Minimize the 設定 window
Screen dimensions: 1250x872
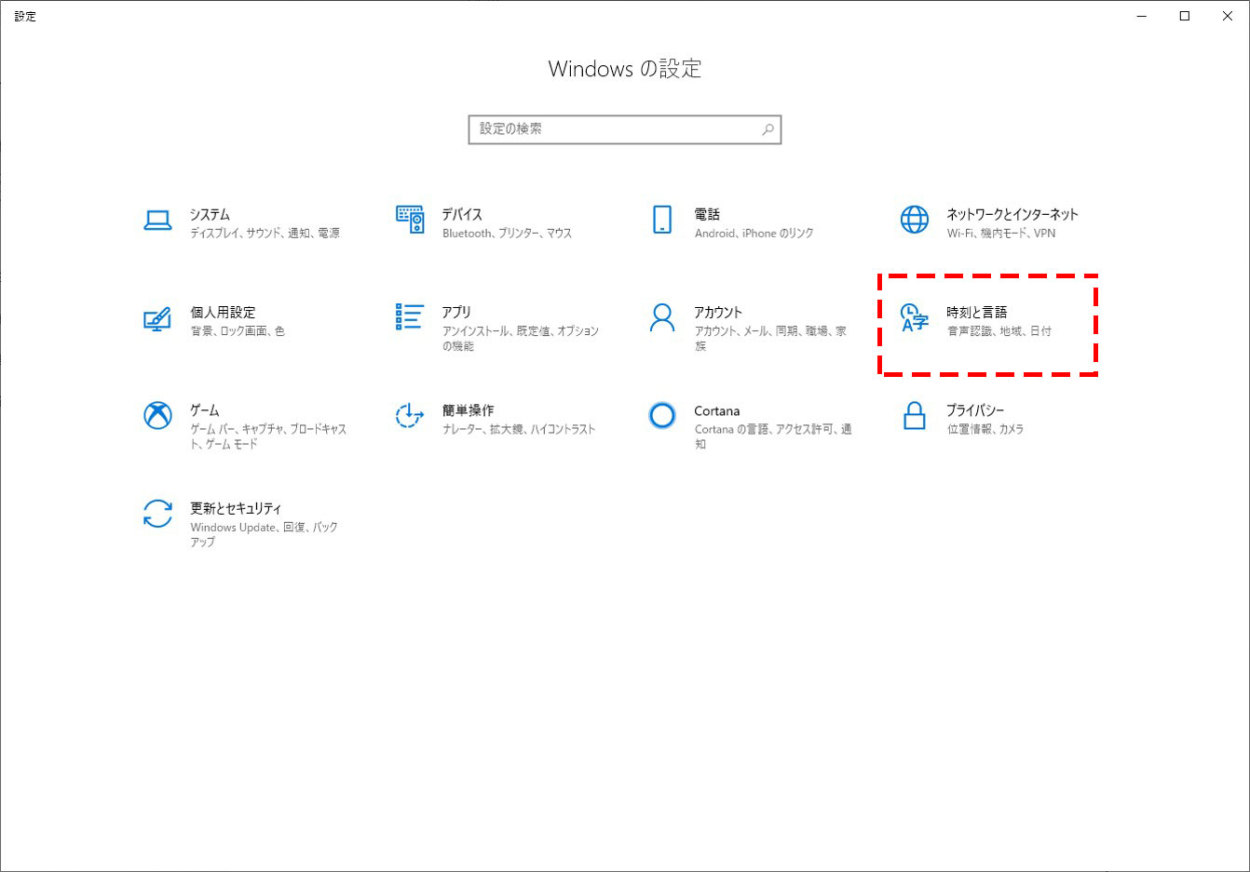click(x=1141, y=16)
